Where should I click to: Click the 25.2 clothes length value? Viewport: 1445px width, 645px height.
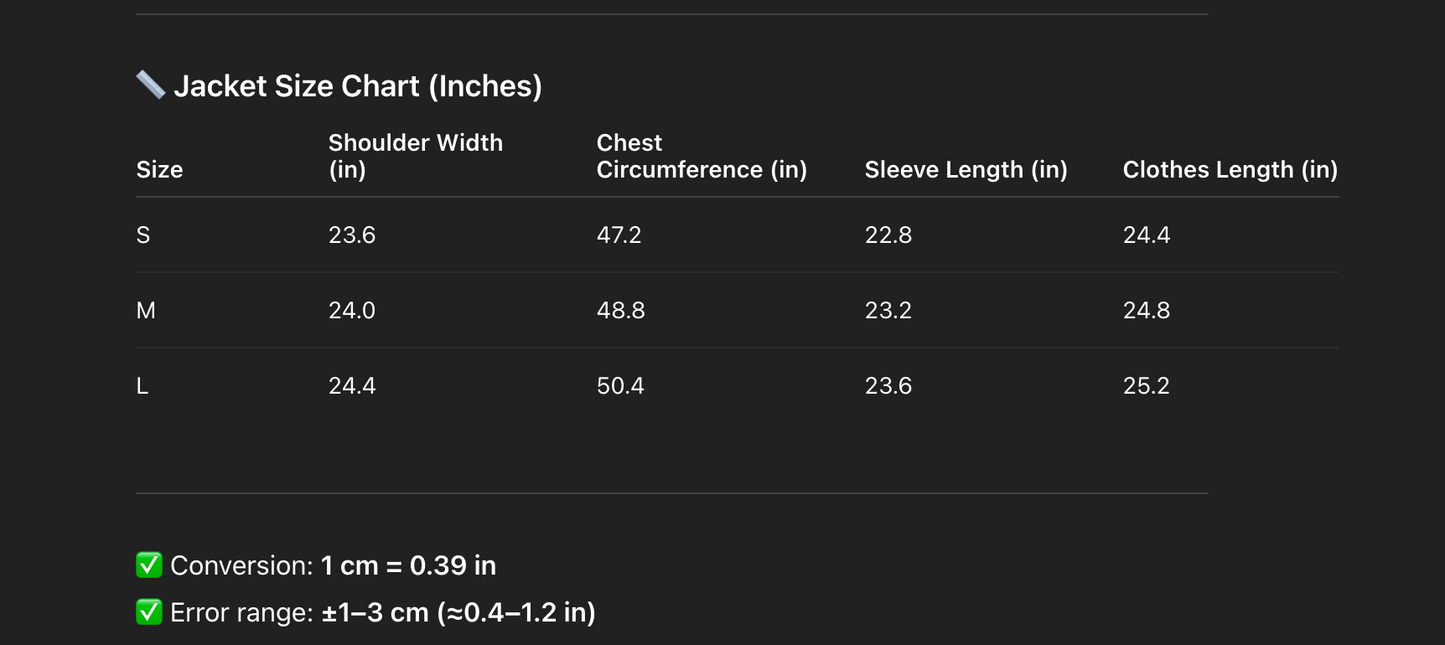1146,386
